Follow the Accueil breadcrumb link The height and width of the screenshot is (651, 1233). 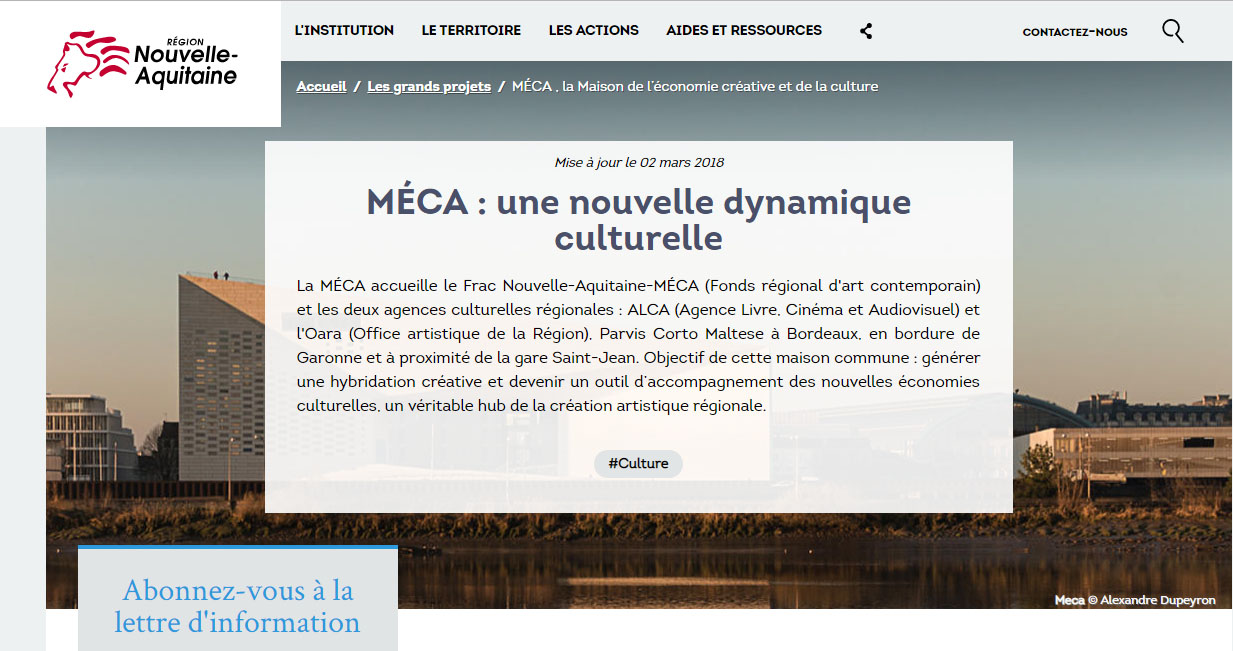(321, 87)
